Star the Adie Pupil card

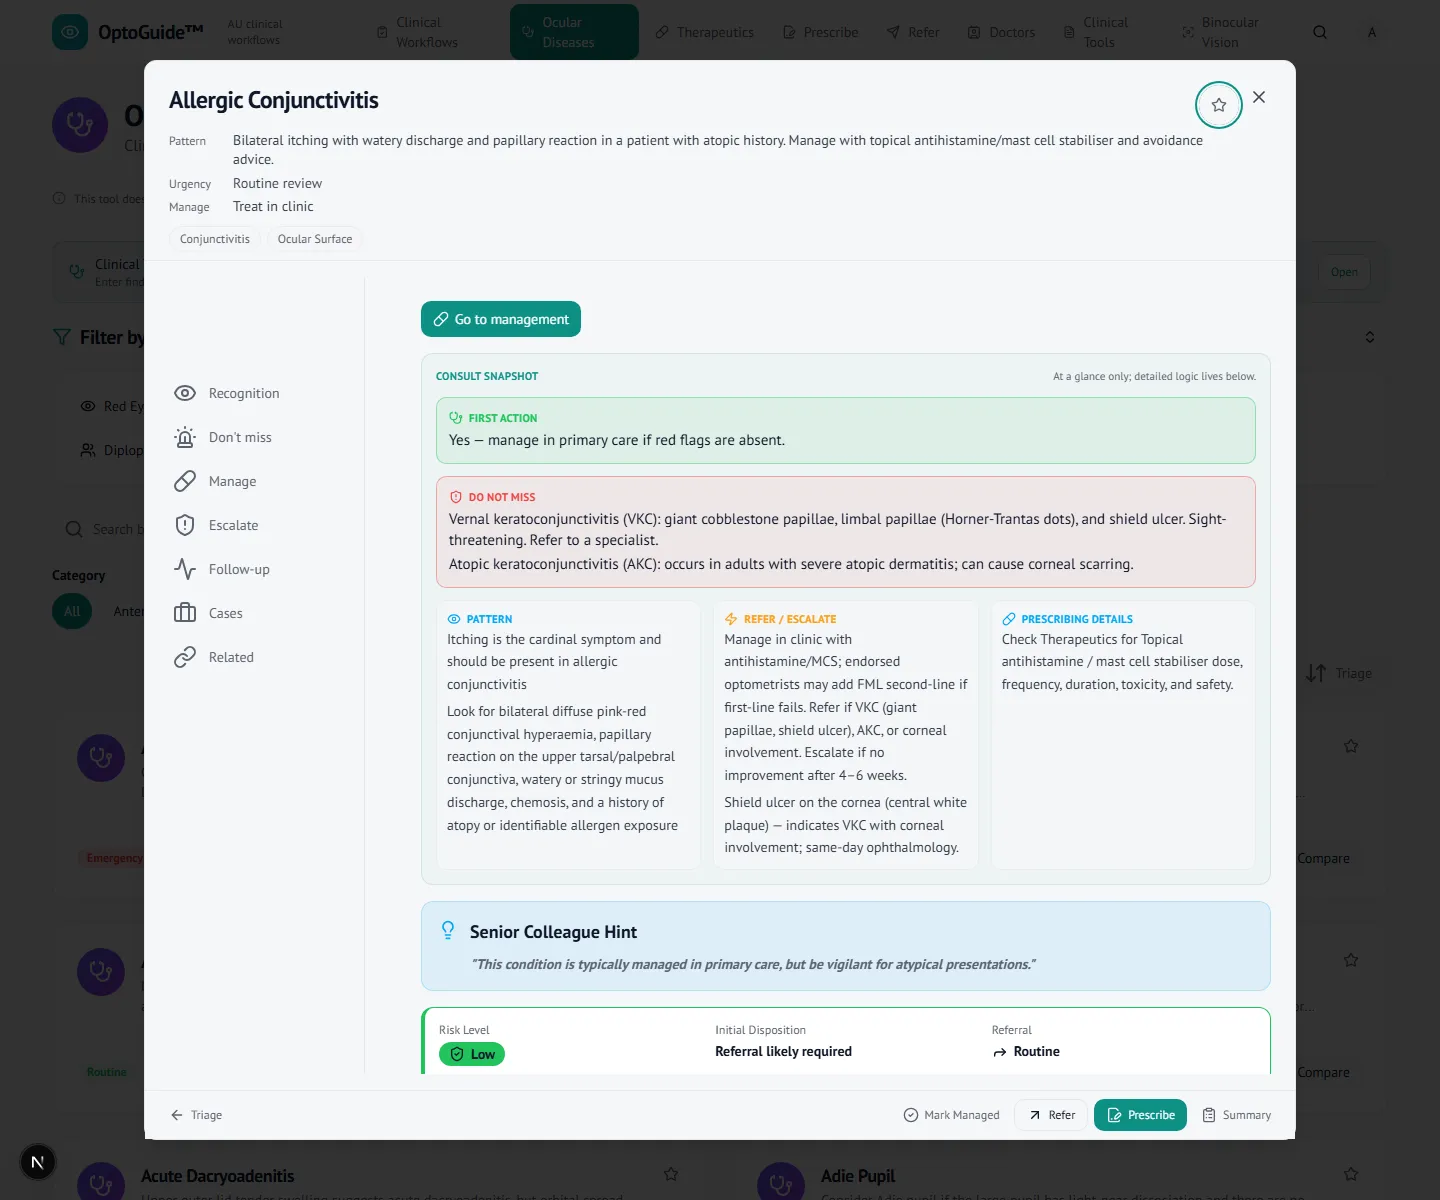coord(1351,1174)
